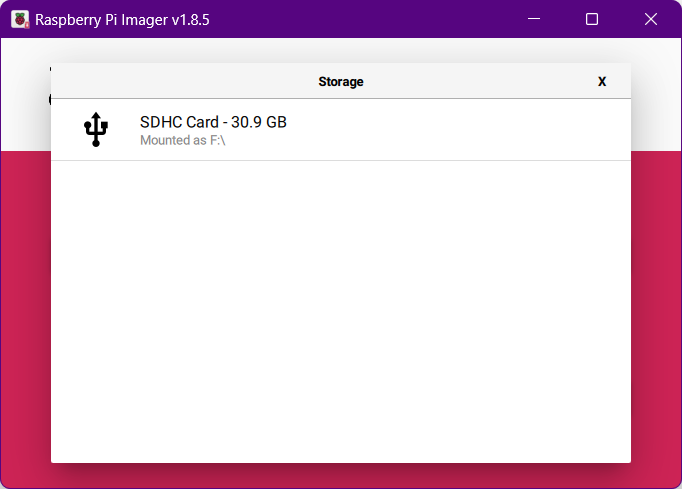Click the Storage dialog heading
682x489 pixels.
coord(341,81)
